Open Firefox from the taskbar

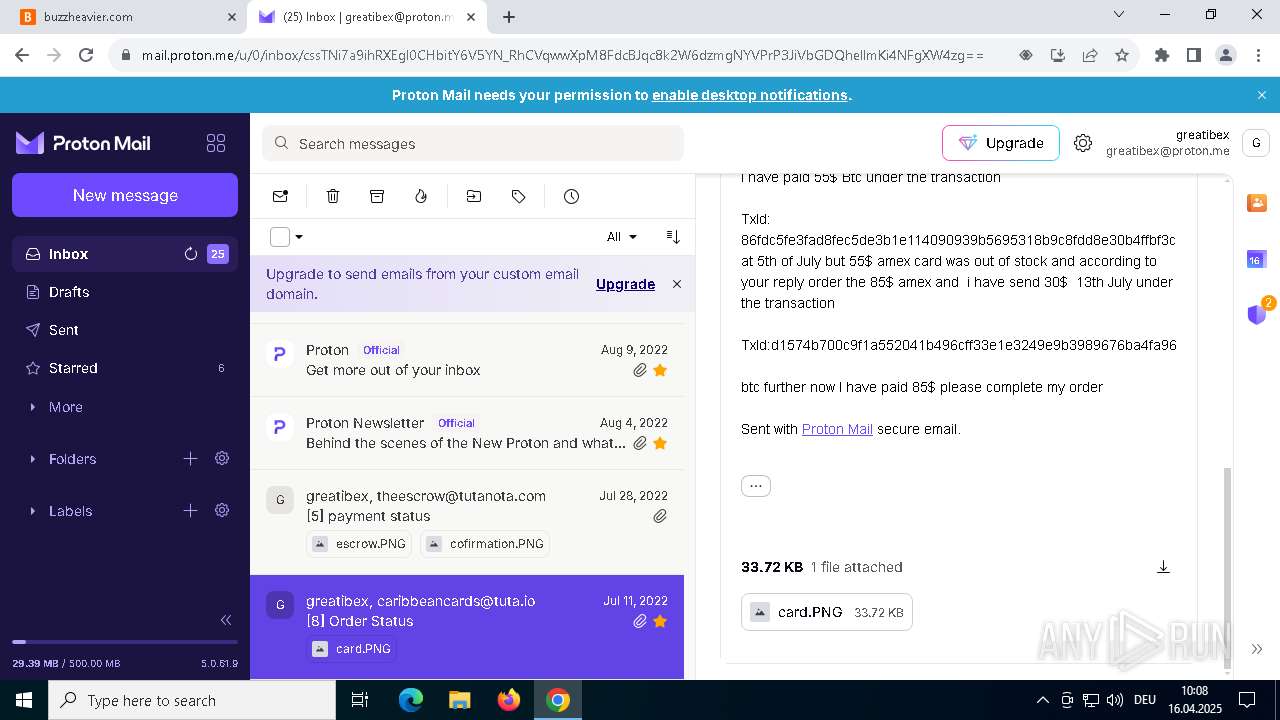tap(509, 700)
